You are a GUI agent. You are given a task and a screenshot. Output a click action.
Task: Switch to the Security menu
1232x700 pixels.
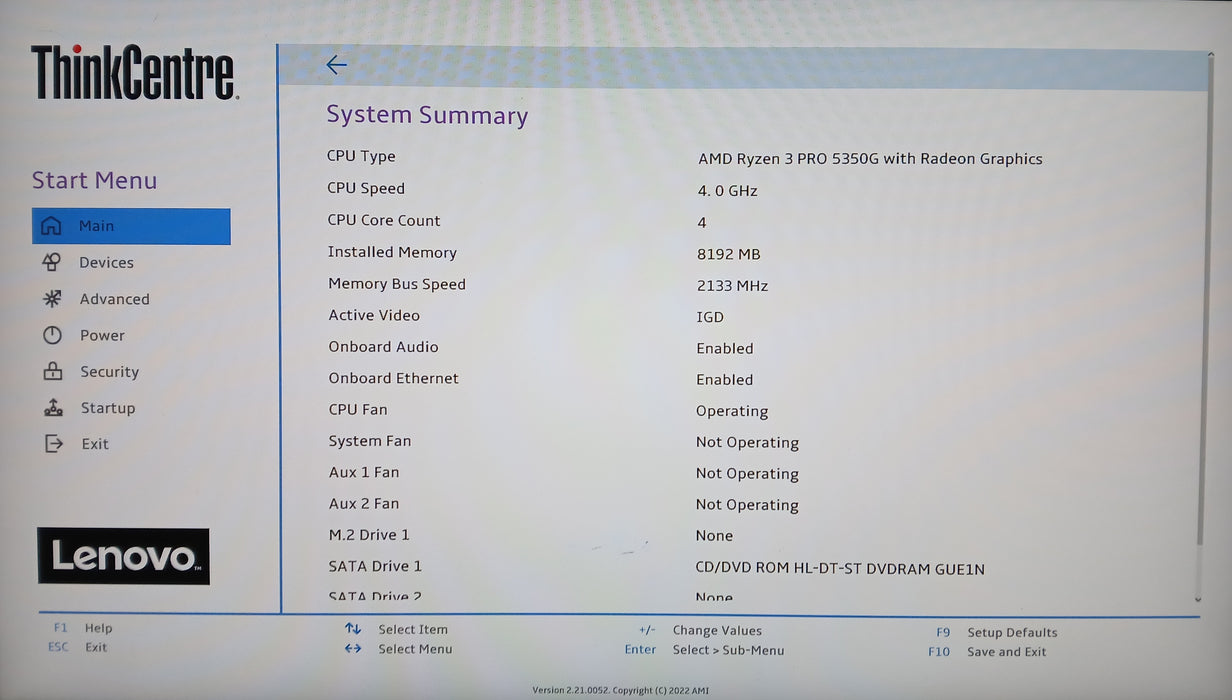coord(110,372)
